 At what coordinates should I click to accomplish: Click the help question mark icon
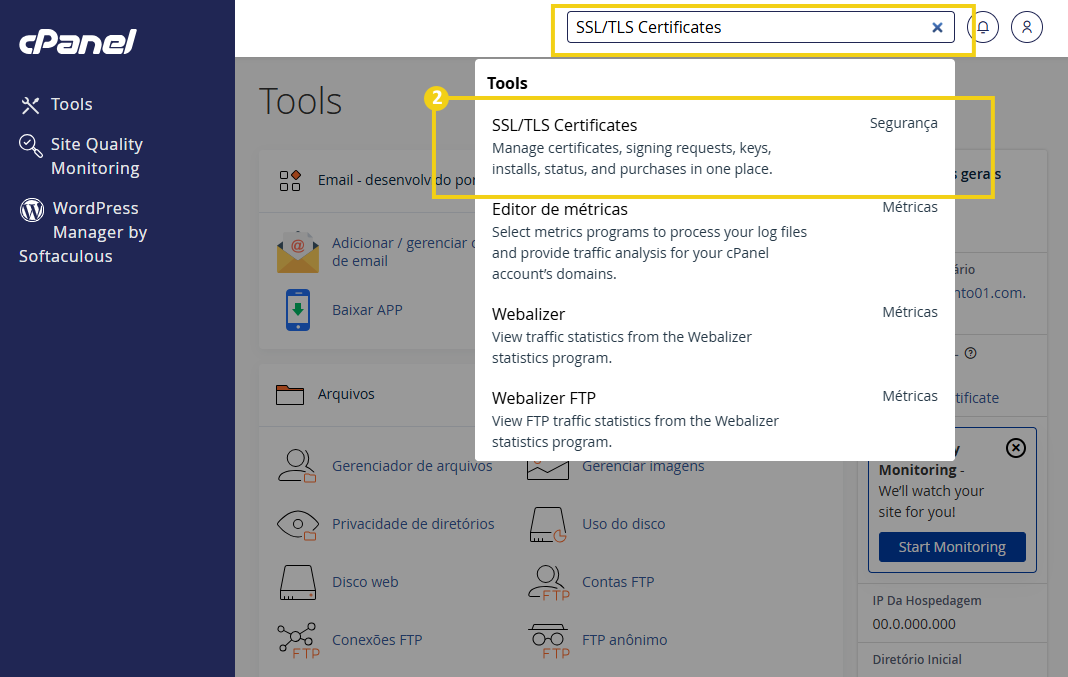click(971, 353)
